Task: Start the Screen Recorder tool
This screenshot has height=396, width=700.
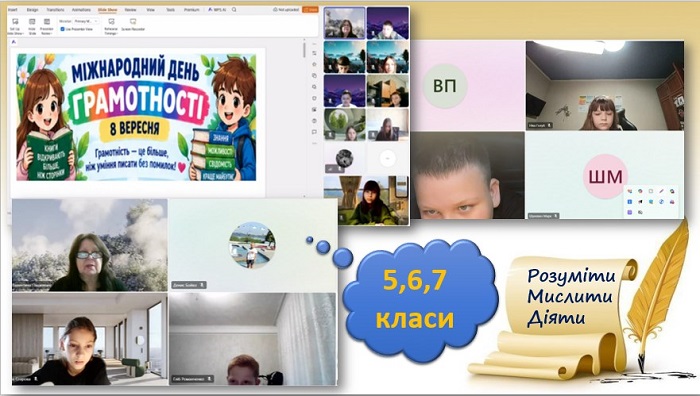Action: point(133,25)
